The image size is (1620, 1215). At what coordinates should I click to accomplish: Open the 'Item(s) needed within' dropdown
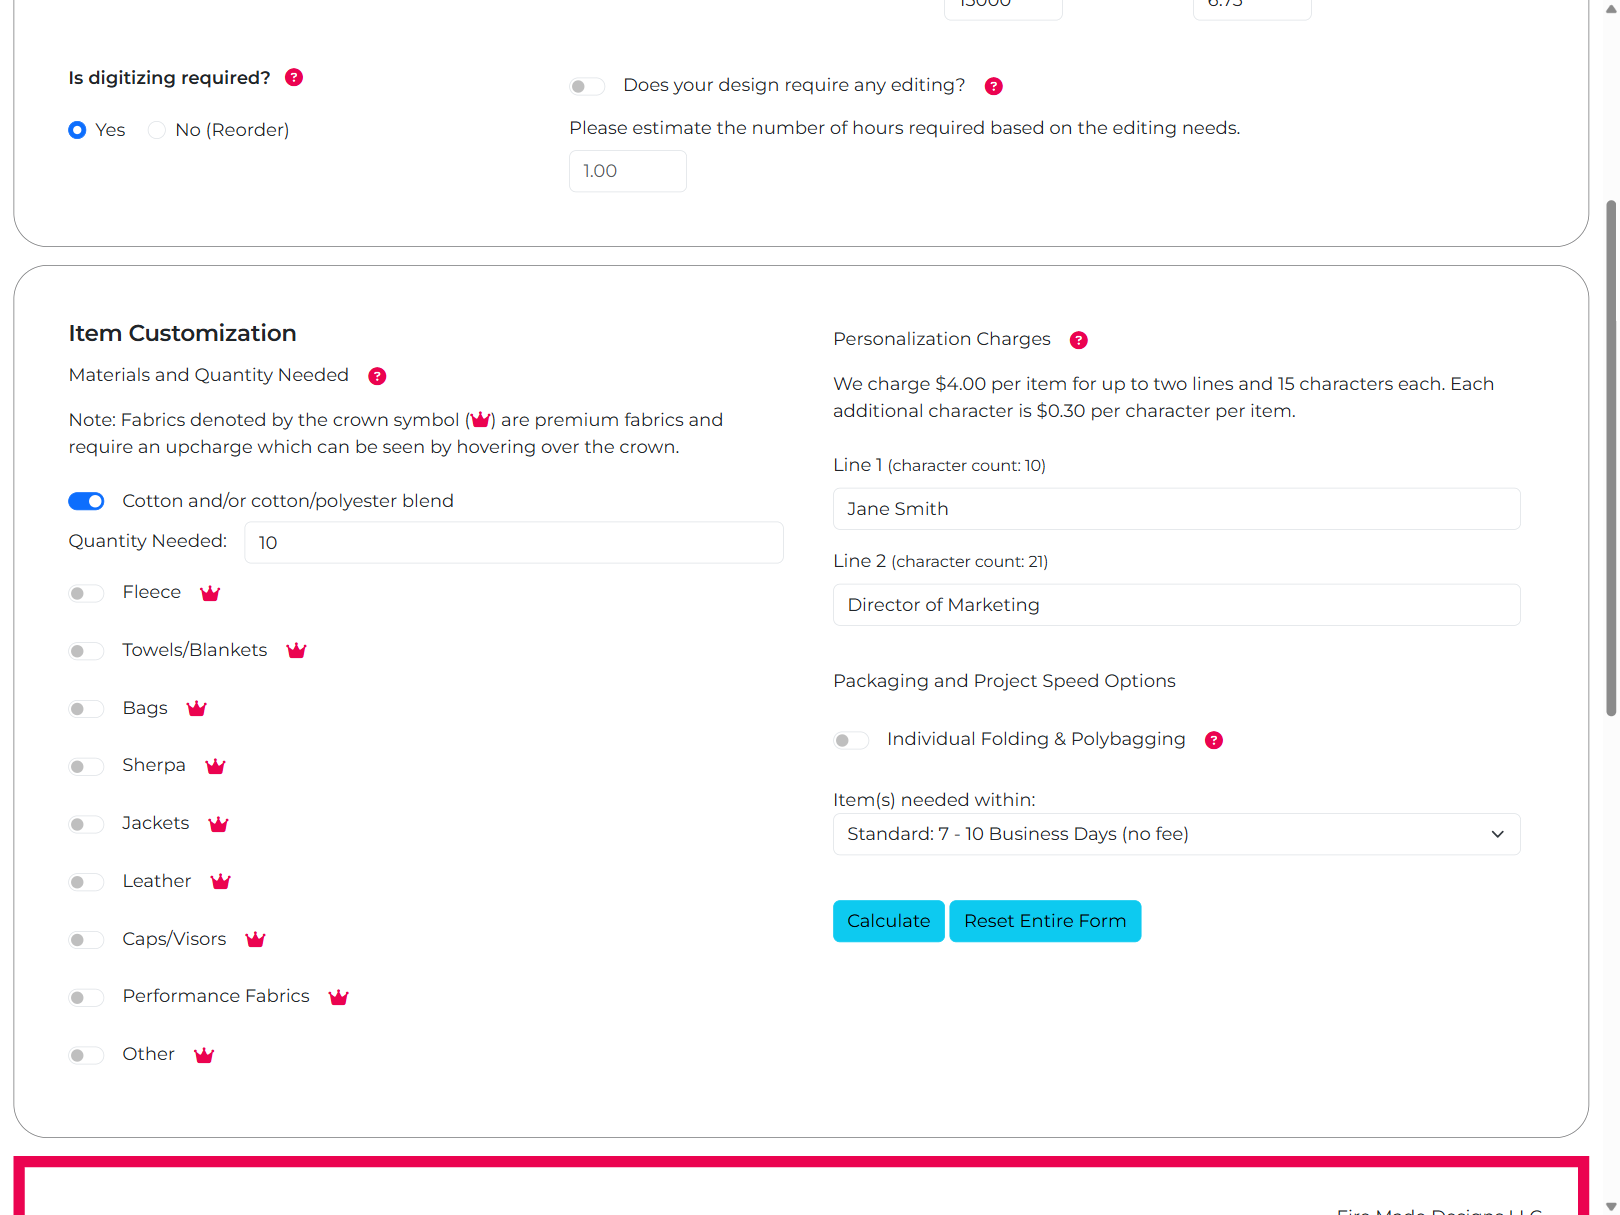pyautogui.click(x=1176, y=834)
